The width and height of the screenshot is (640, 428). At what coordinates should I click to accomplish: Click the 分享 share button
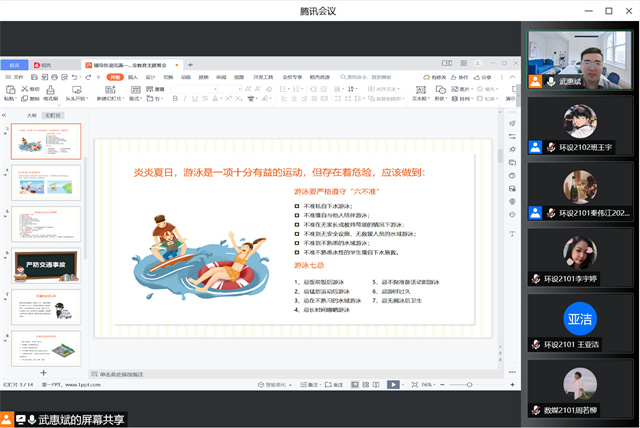482,77
